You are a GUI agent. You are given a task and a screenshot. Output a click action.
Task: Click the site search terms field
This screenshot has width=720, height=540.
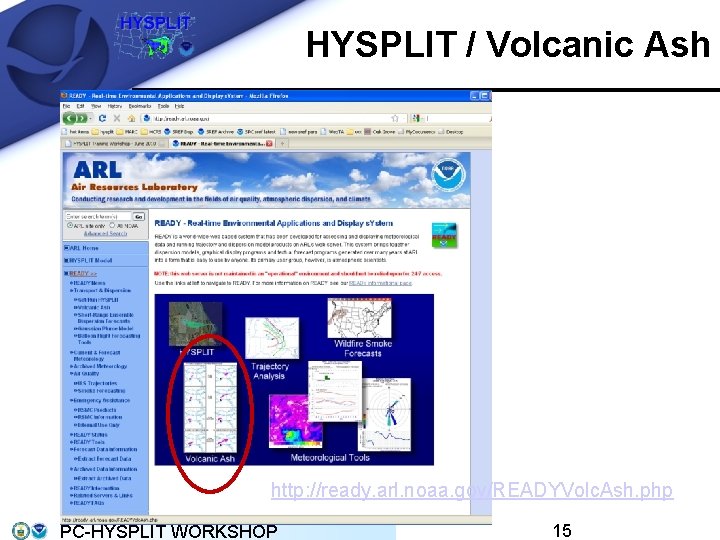[x=98, y=216]
